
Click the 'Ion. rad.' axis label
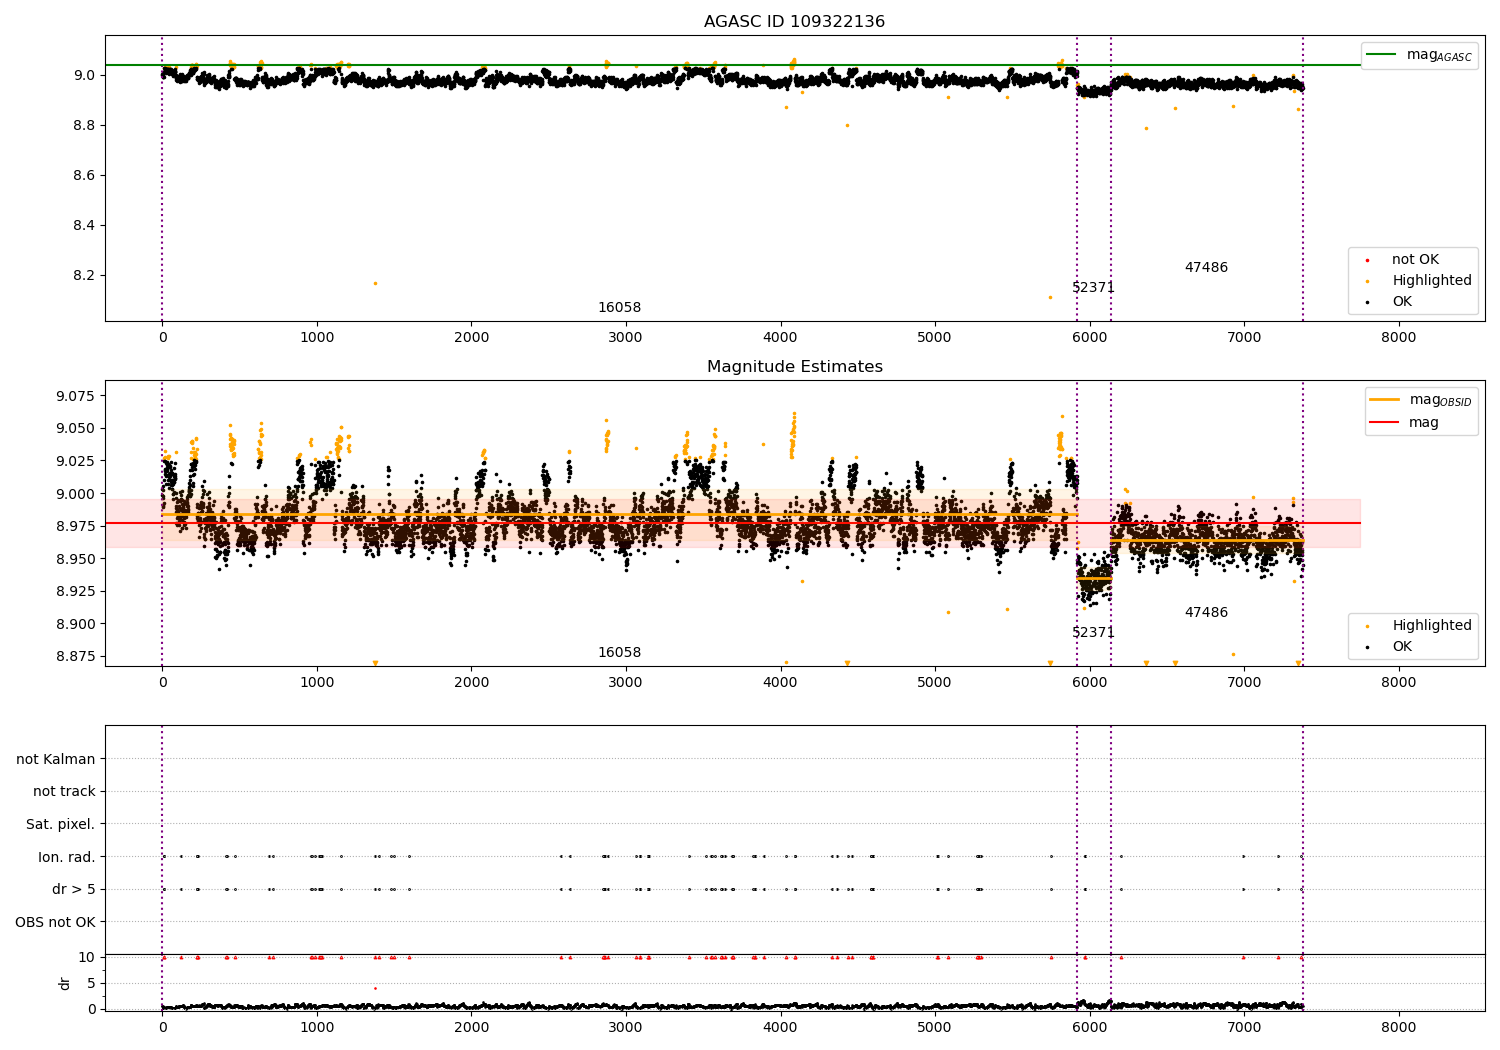(x=67, y=857)
